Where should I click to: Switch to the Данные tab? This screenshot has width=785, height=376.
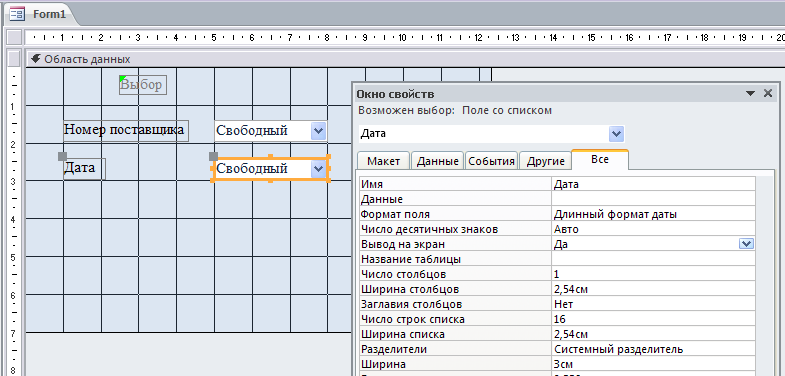[x=438, y=161]
